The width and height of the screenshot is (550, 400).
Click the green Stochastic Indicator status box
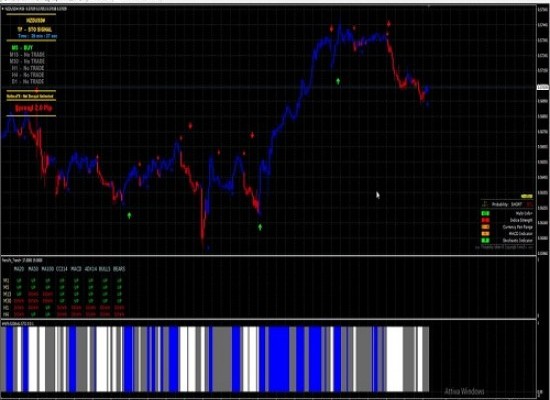point(485,240)
